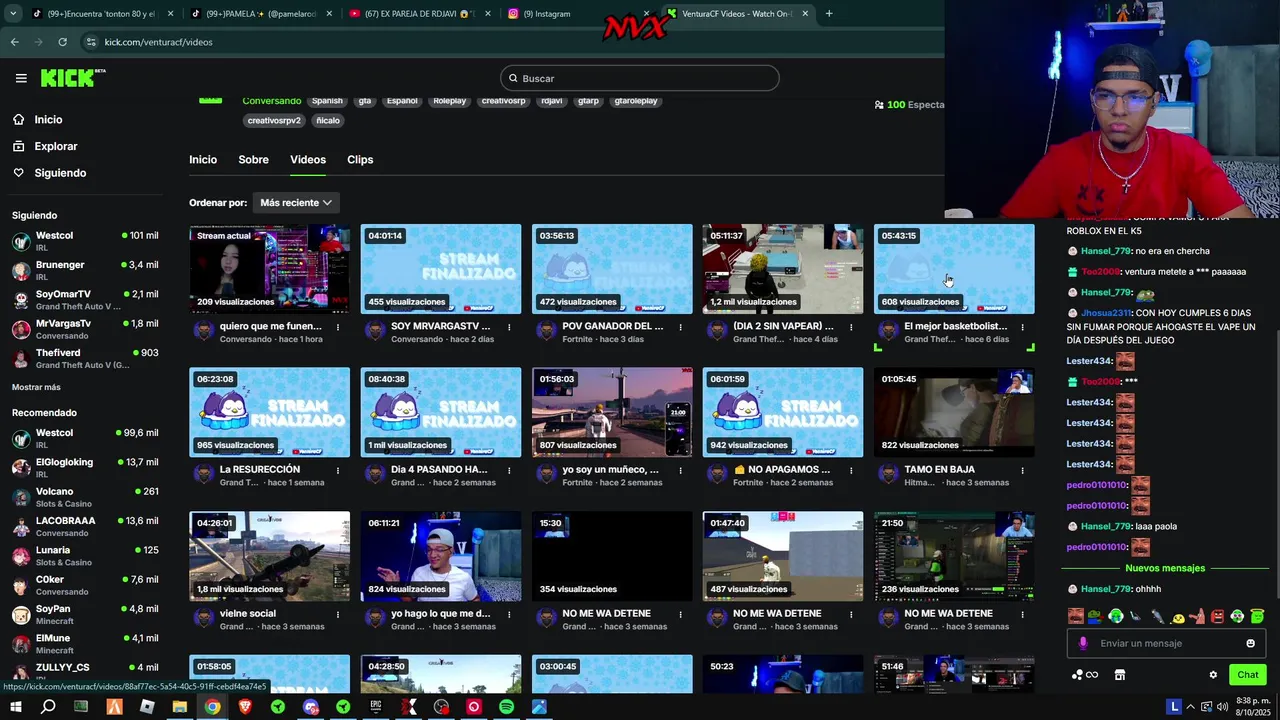Open Volcano recommended channel
Image resolution: width=1280 pixels, height=720 pixels.
point(85,497)
